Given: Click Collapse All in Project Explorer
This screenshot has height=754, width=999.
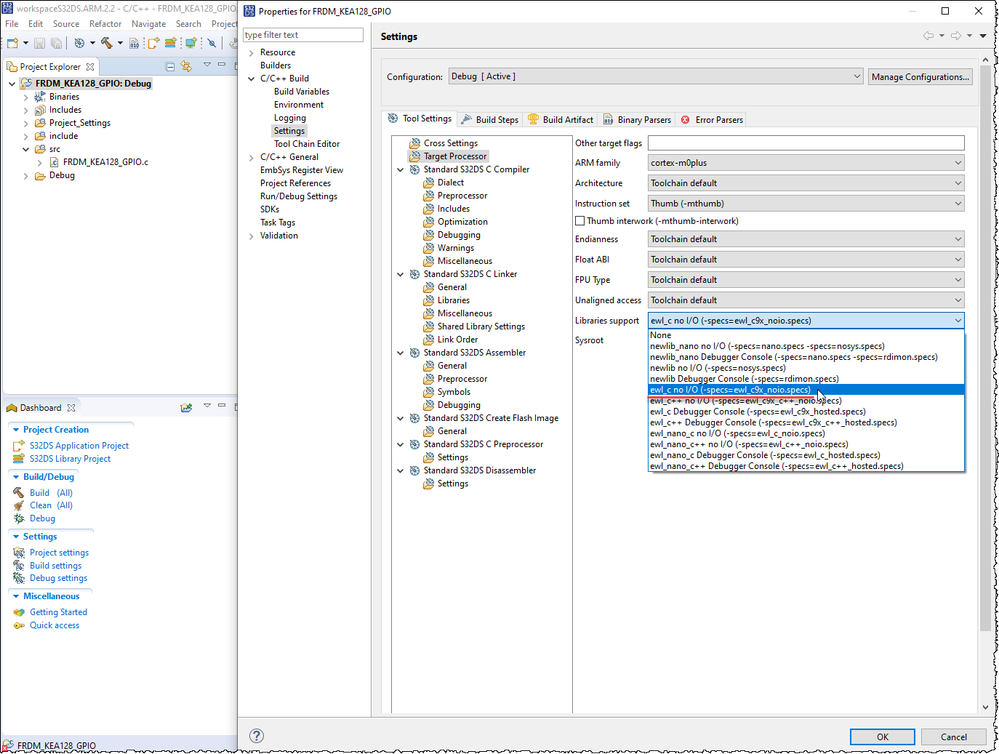Looking at the screenshot, I should coord(170,66).
